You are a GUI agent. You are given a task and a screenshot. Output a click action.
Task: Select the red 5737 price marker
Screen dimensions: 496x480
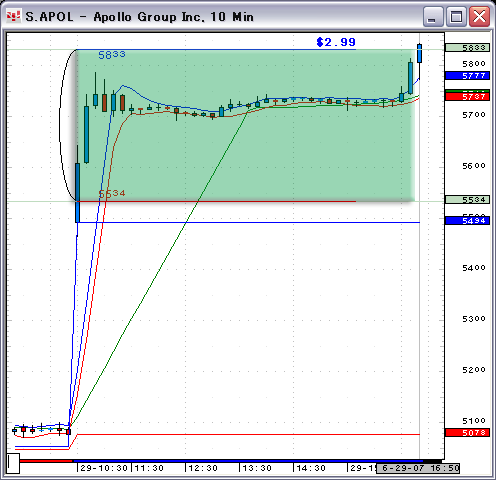(467, 97)
